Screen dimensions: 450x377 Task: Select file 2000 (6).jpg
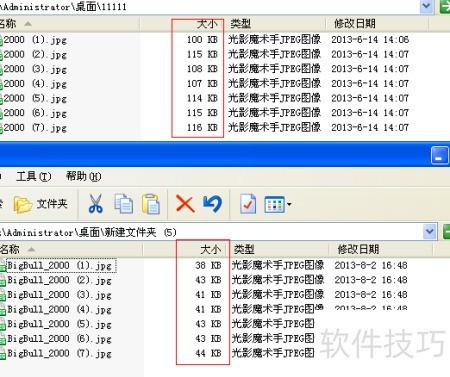point(35,113)
